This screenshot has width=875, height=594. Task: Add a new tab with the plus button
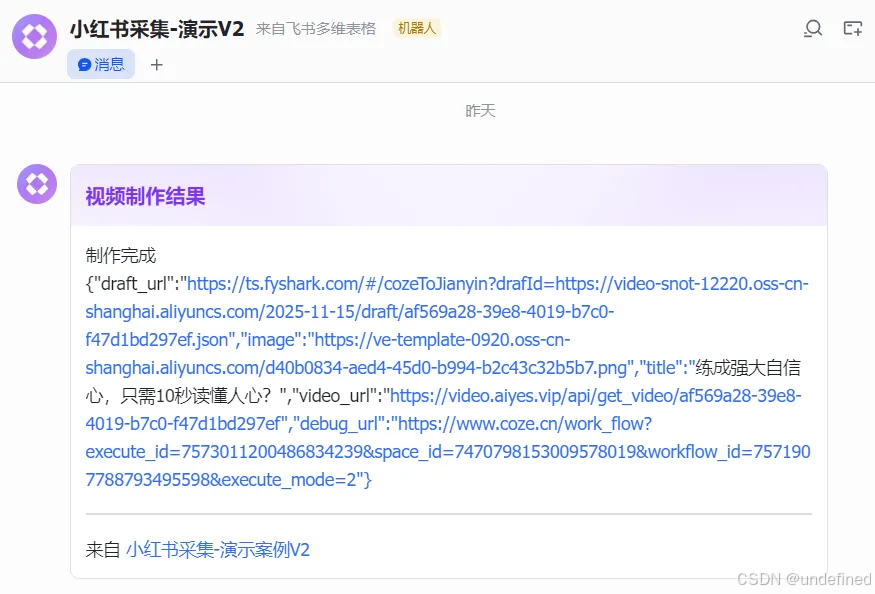pos(157,65)
